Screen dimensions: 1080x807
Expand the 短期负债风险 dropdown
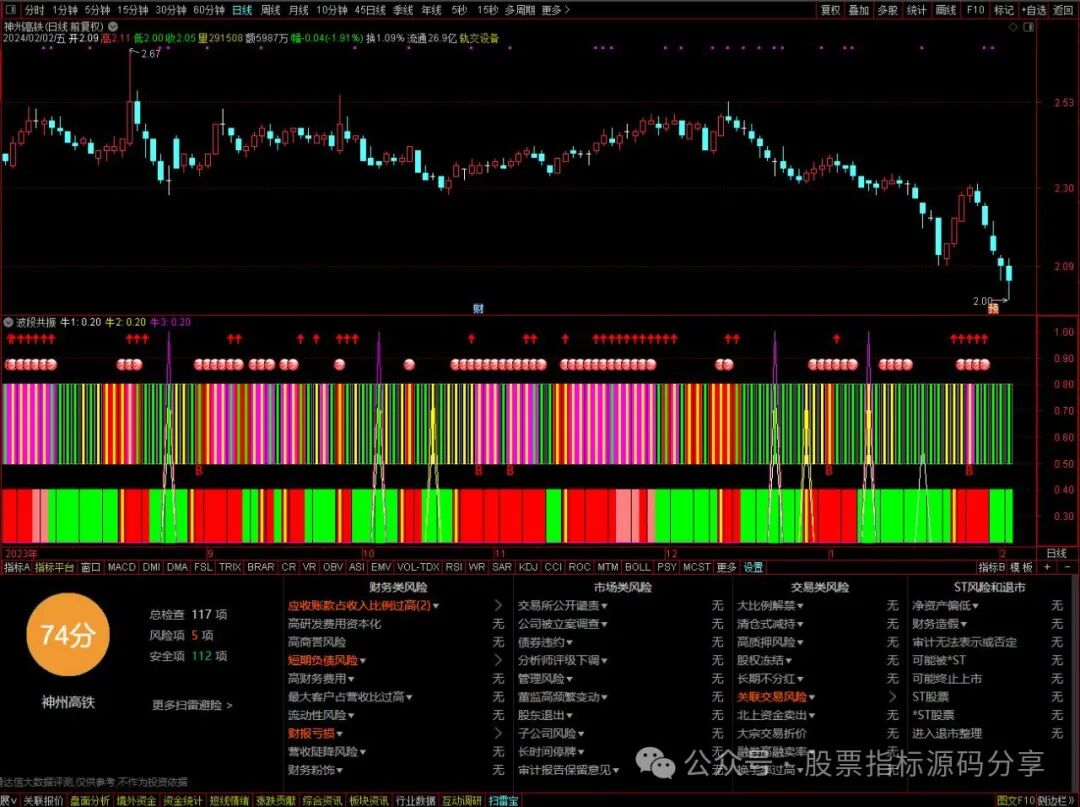coord(363,660)
